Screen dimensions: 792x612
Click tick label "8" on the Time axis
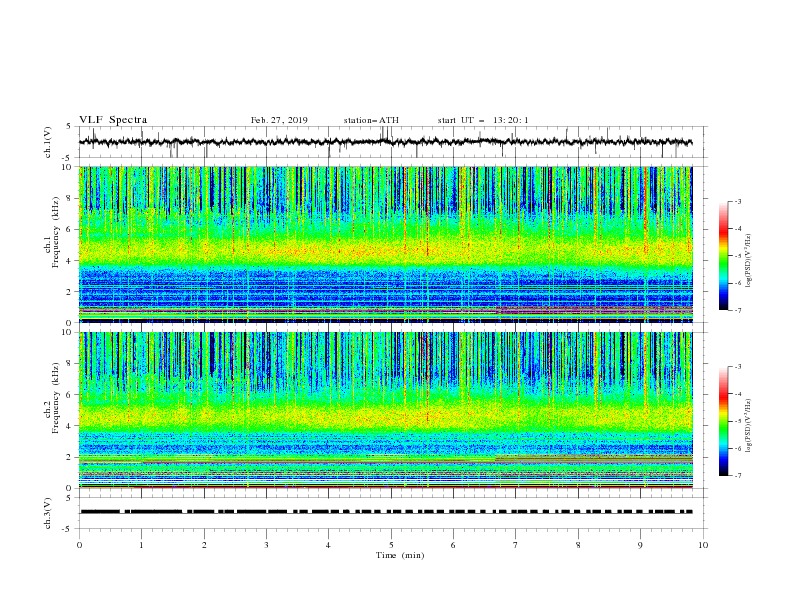tap(578, 545)
